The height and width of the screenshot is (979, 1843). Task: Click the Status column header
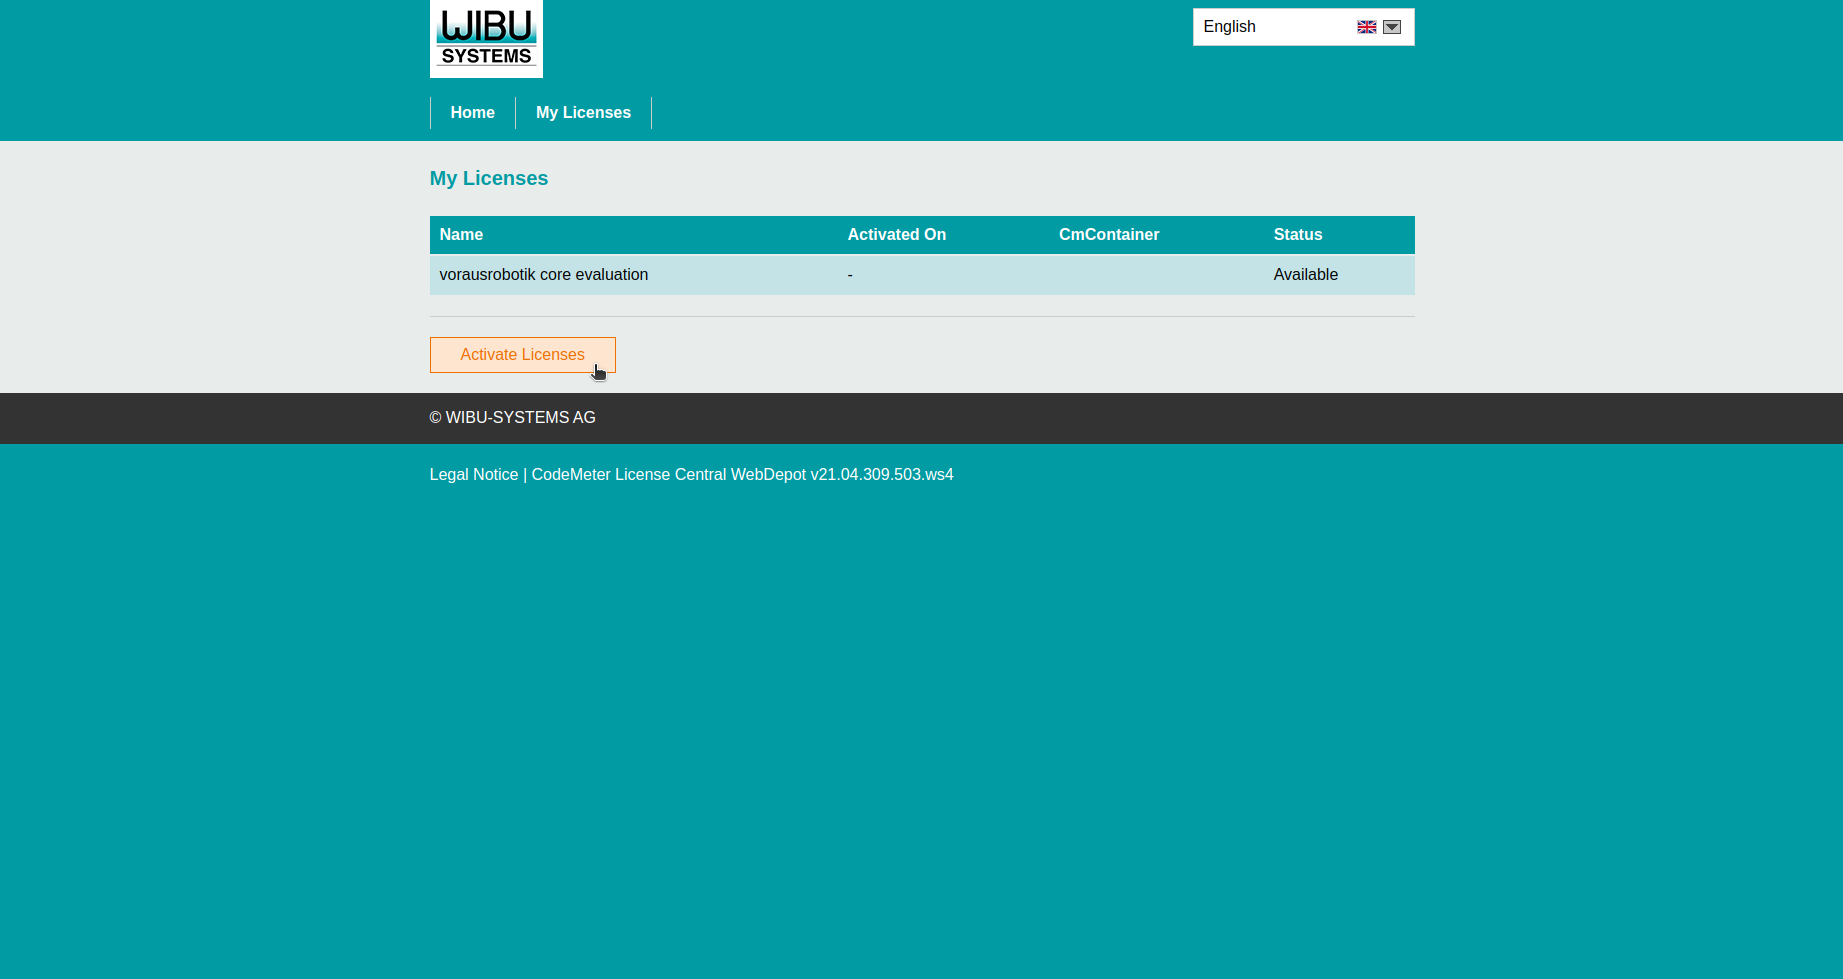point(1297,235)
